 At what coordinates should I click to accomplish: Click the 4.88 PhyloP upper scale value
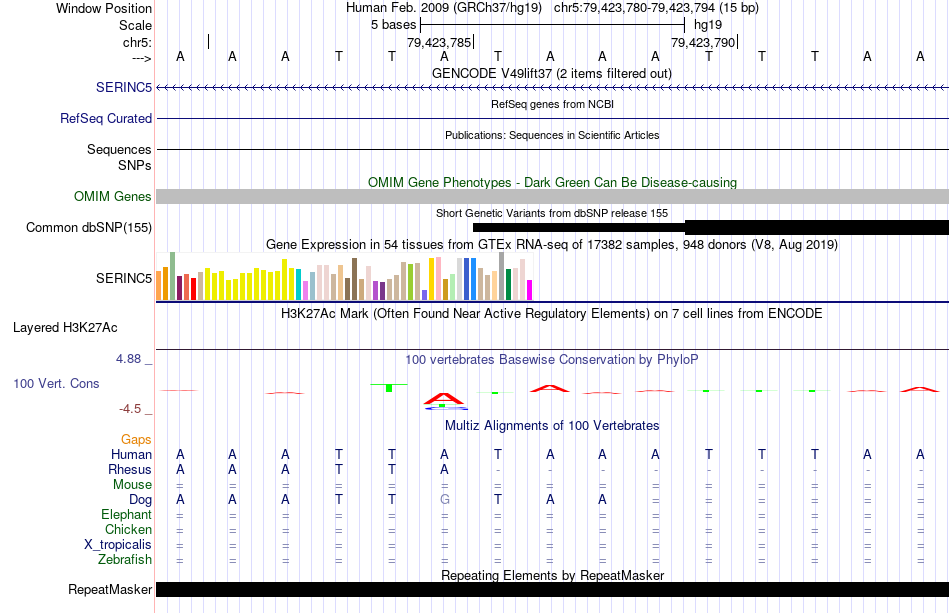(128, 359)
